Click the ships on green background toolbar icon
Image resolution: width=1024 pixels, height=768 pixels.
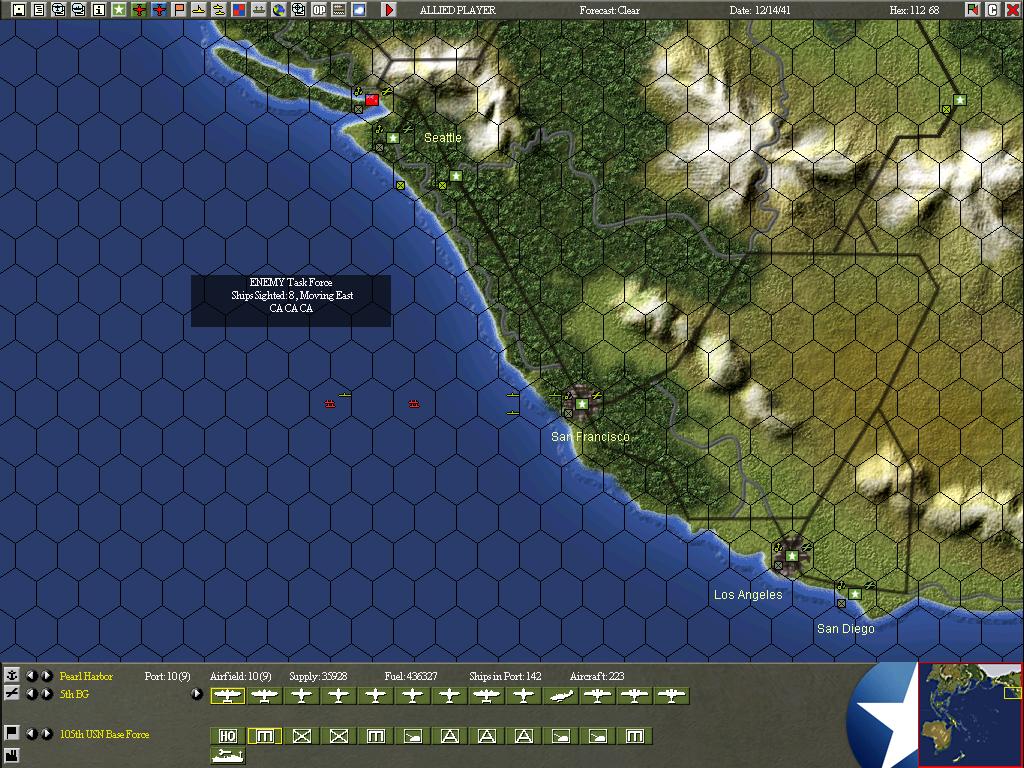point(259,10)
